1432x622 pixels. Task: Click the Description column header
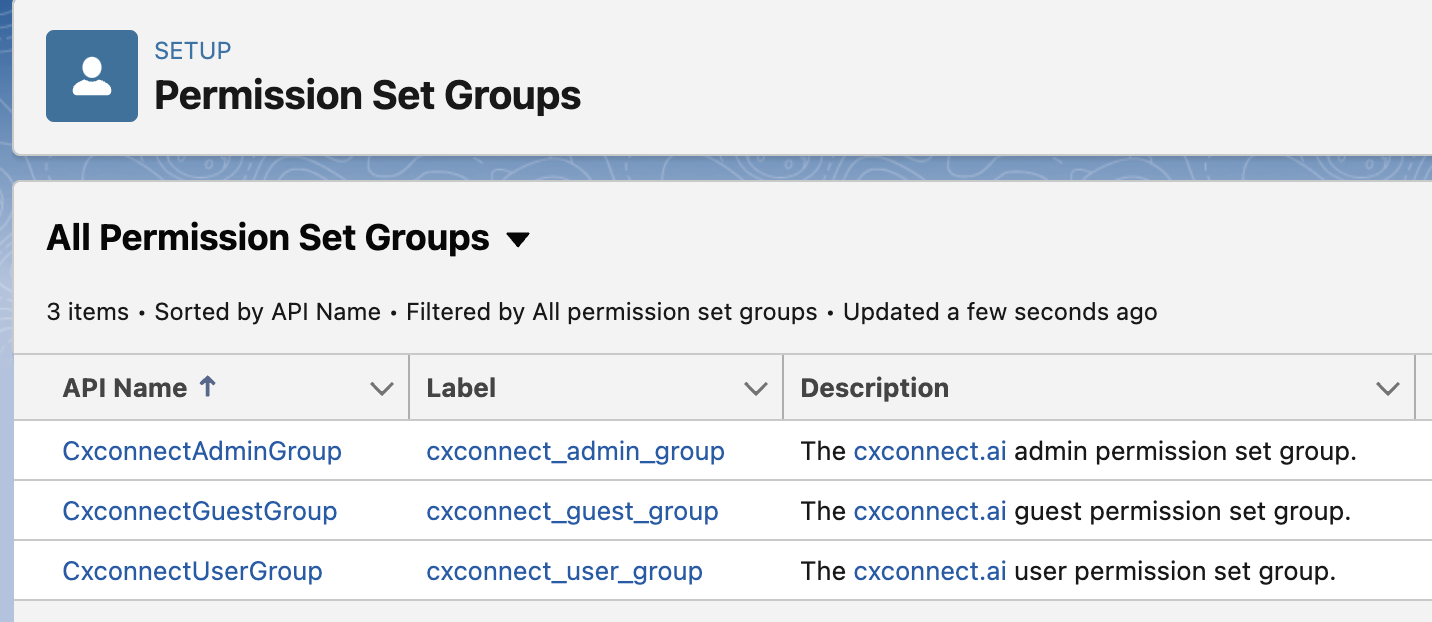click(x=875, y=388)
